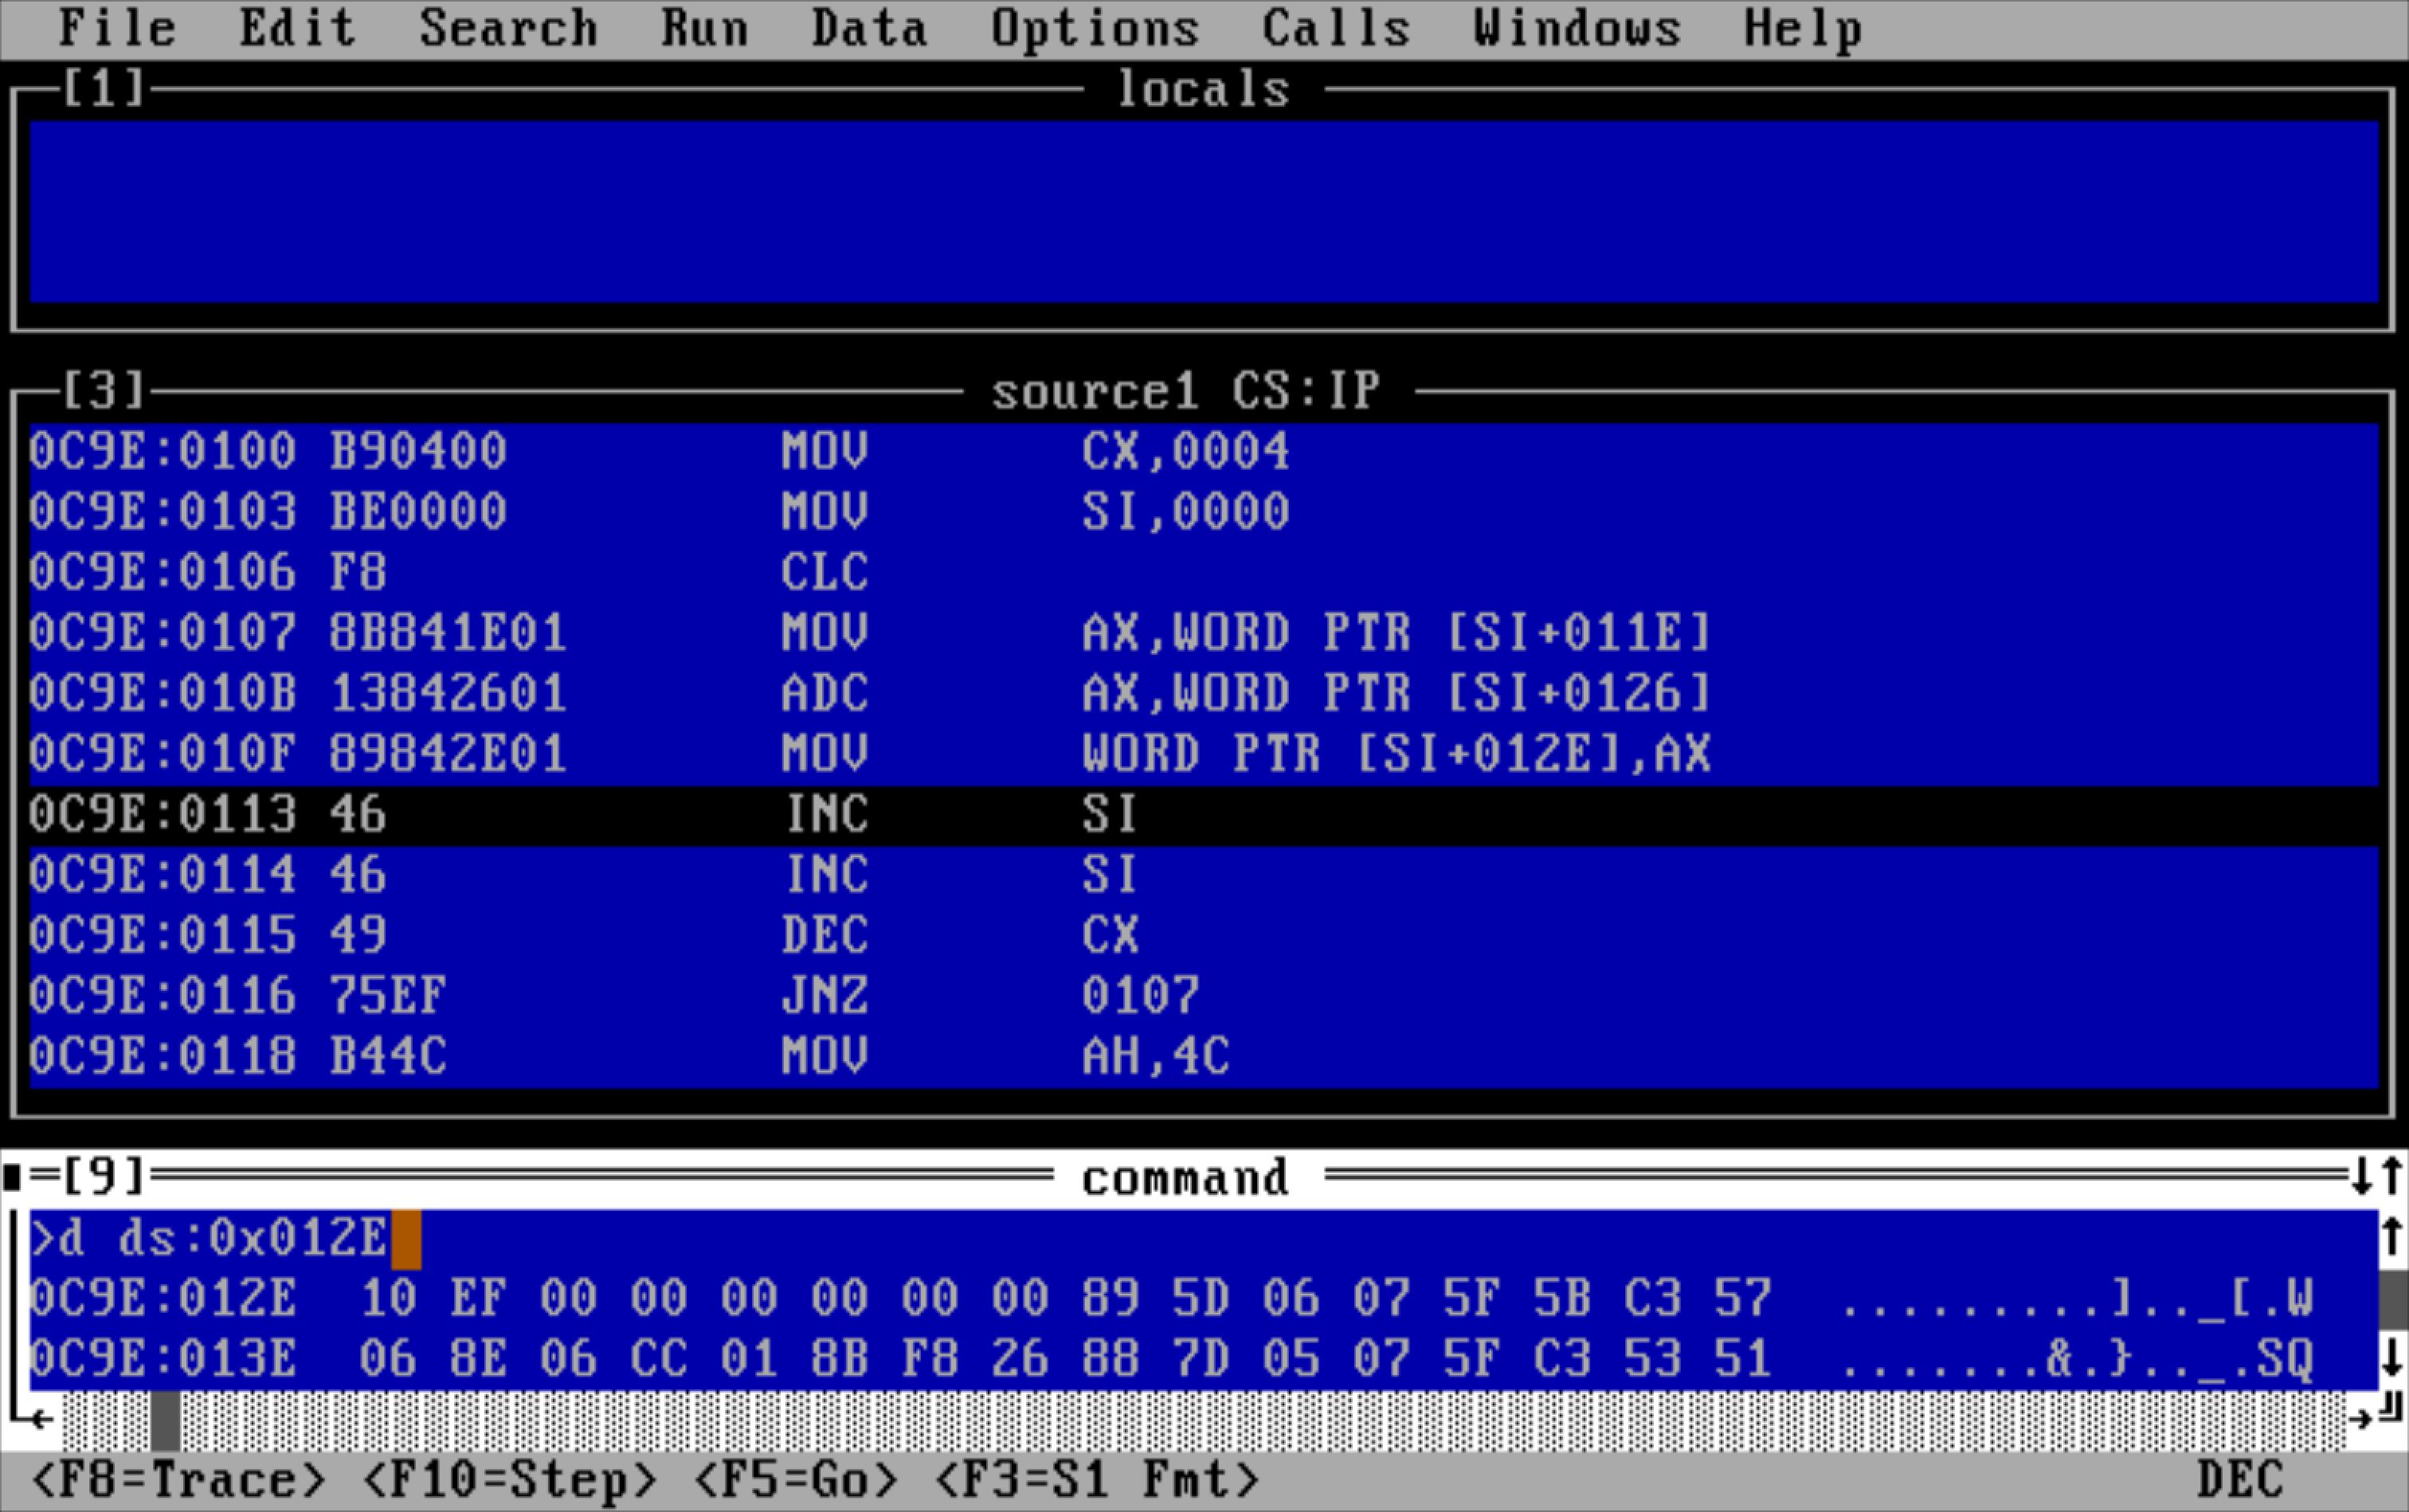2409x1512 pixels.
Task: Open the Edit menu
Action: coord(297,28)
